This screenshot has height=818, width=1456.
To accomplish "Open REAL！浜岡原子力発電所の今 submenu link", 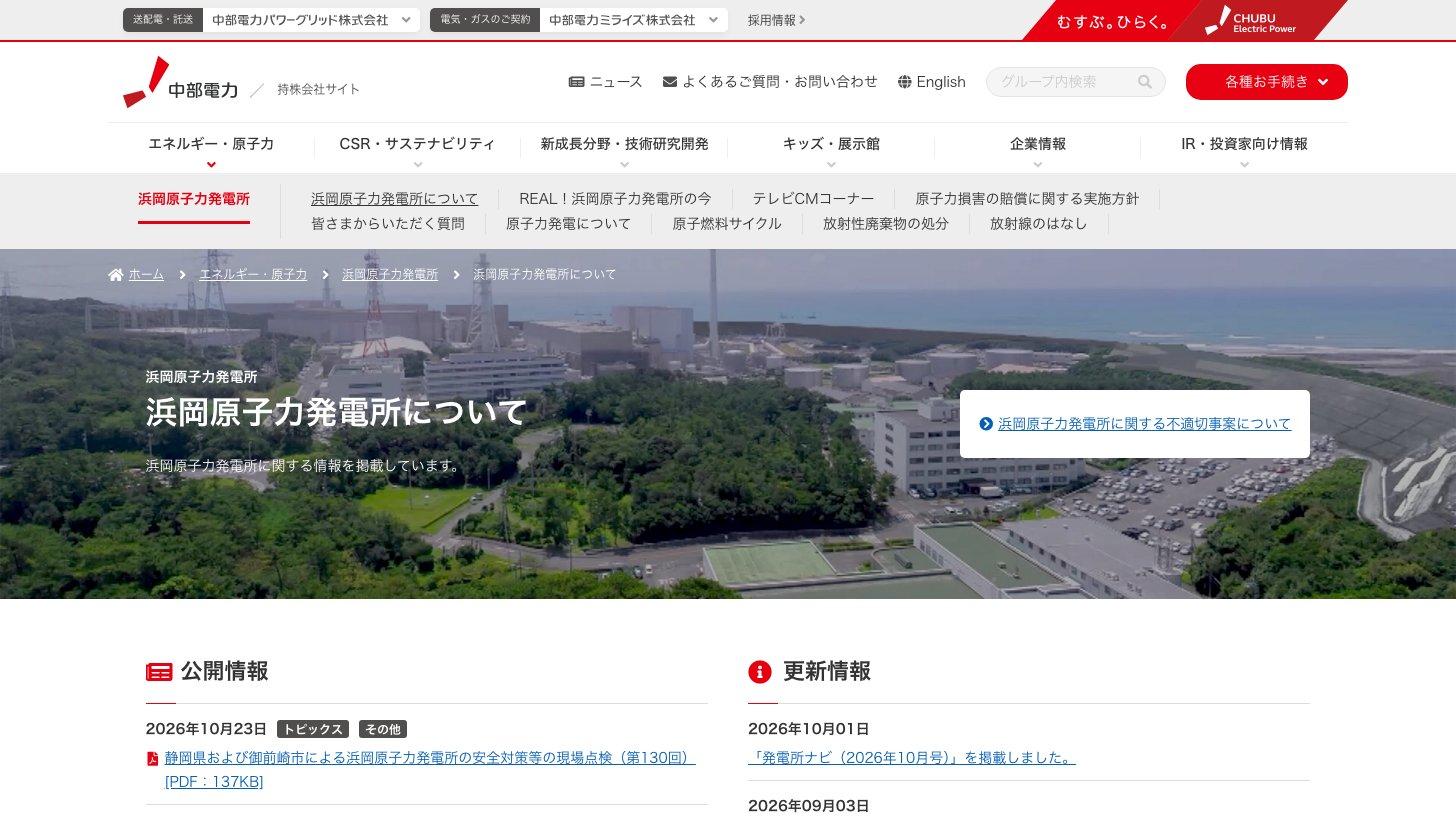I will (x=615, y=199).
